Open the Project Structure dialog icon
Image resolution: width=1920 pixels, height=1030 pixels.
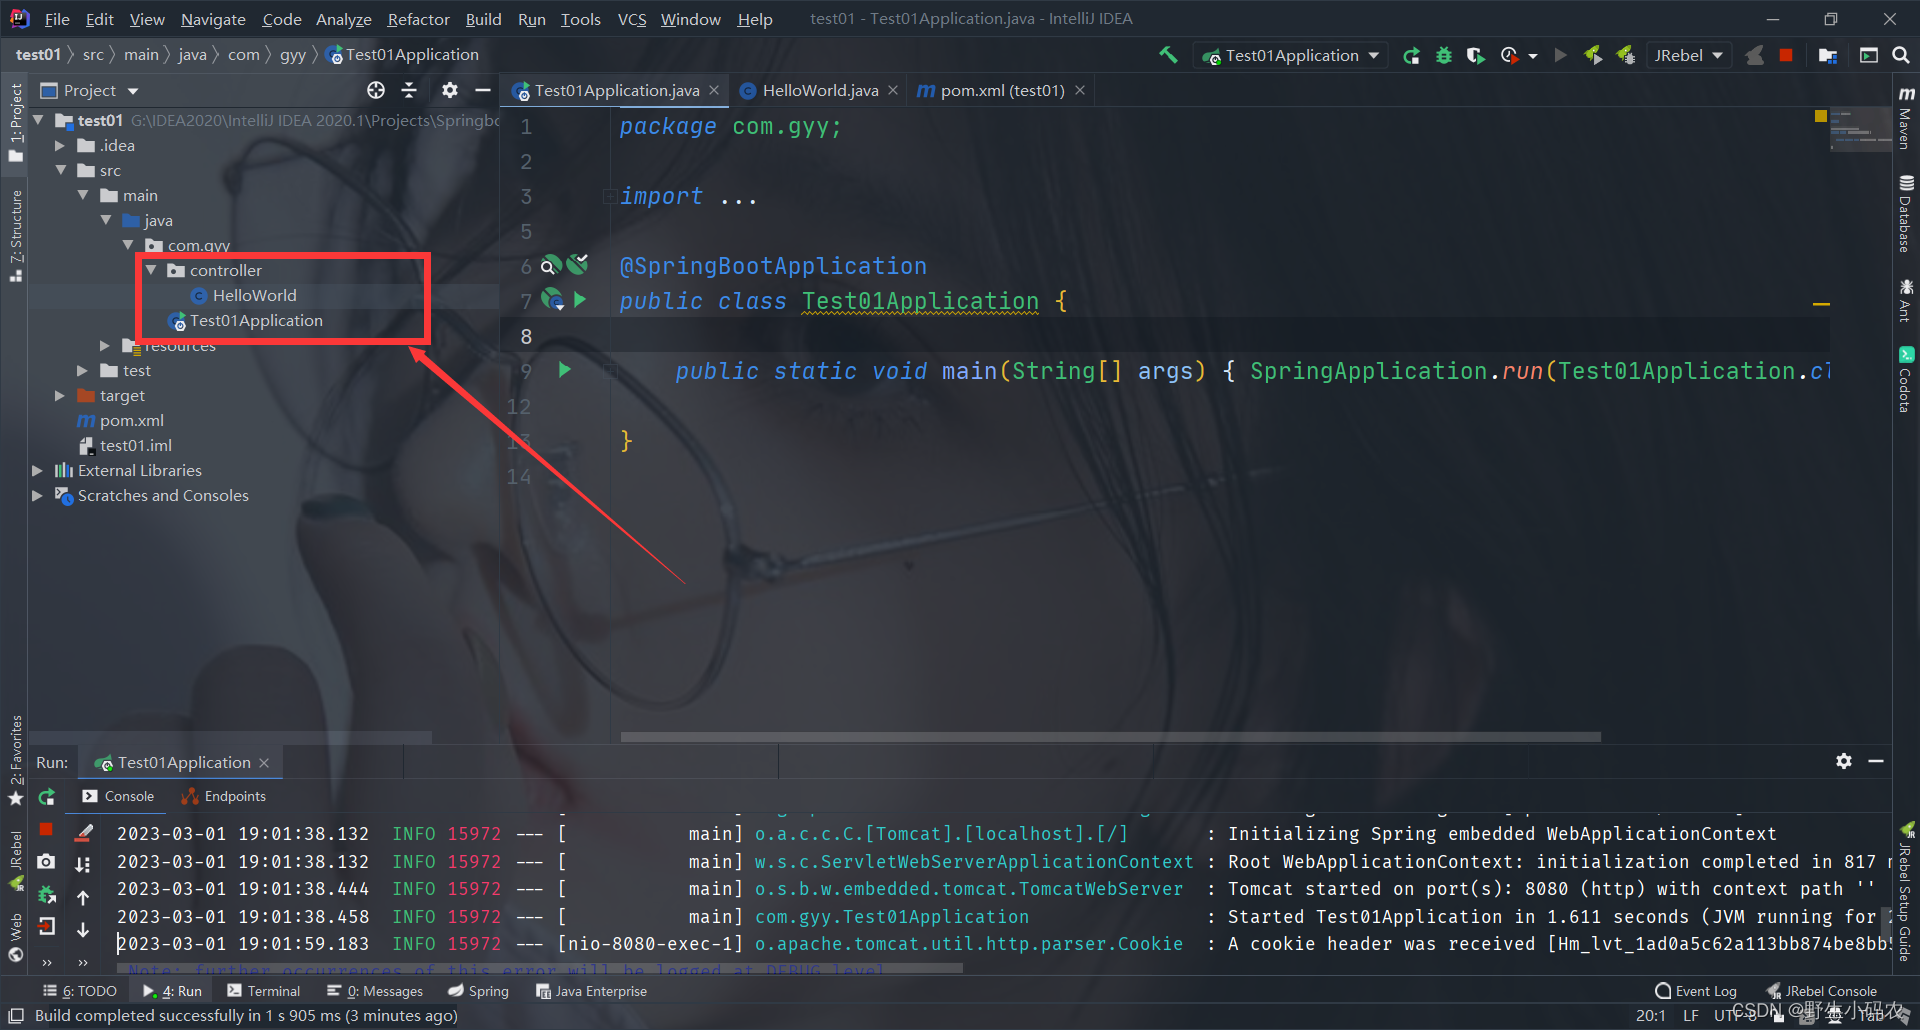[1828, 56]
